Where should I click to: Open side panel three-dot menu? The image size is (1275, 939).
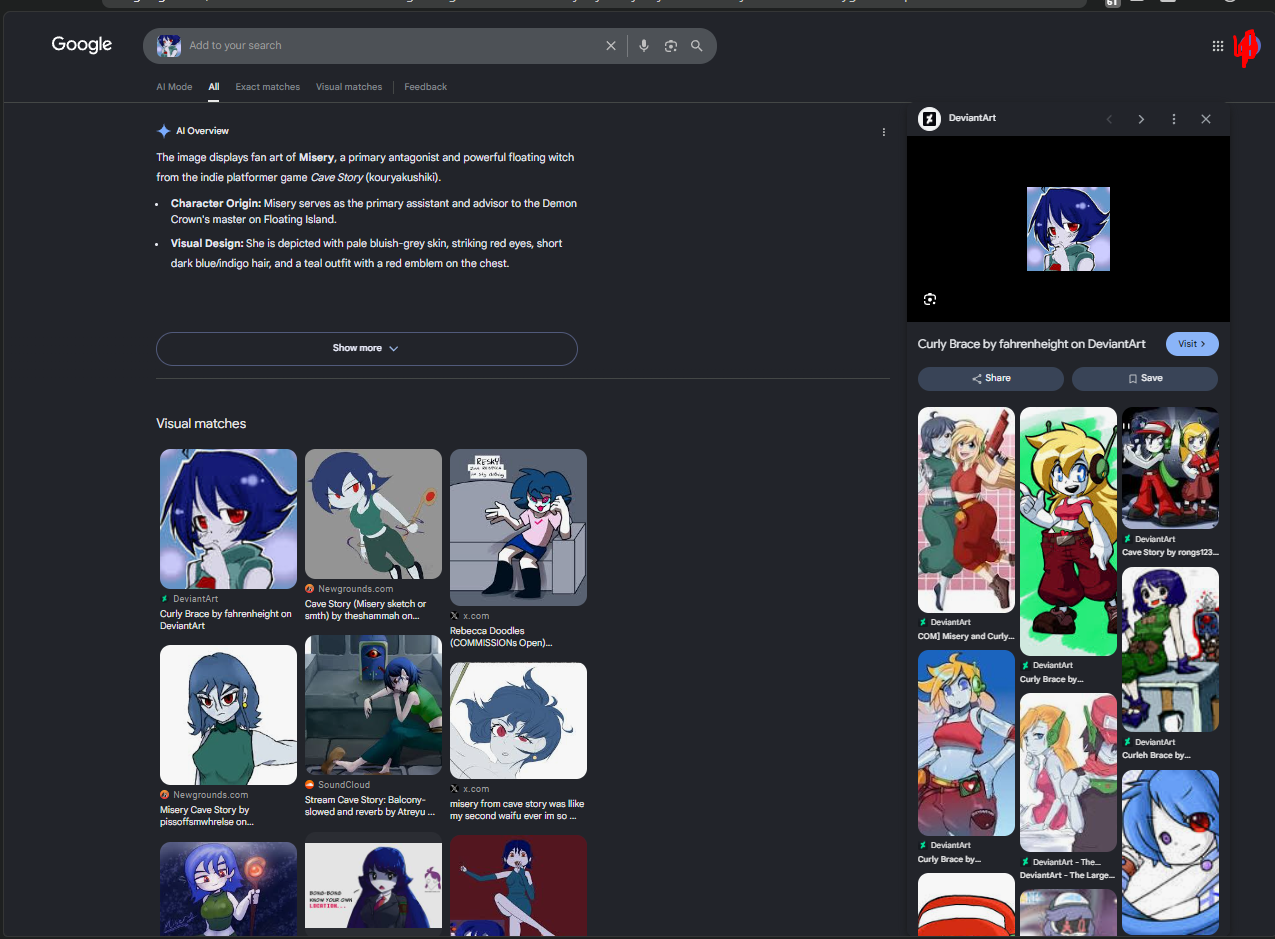coord(1174,119)
